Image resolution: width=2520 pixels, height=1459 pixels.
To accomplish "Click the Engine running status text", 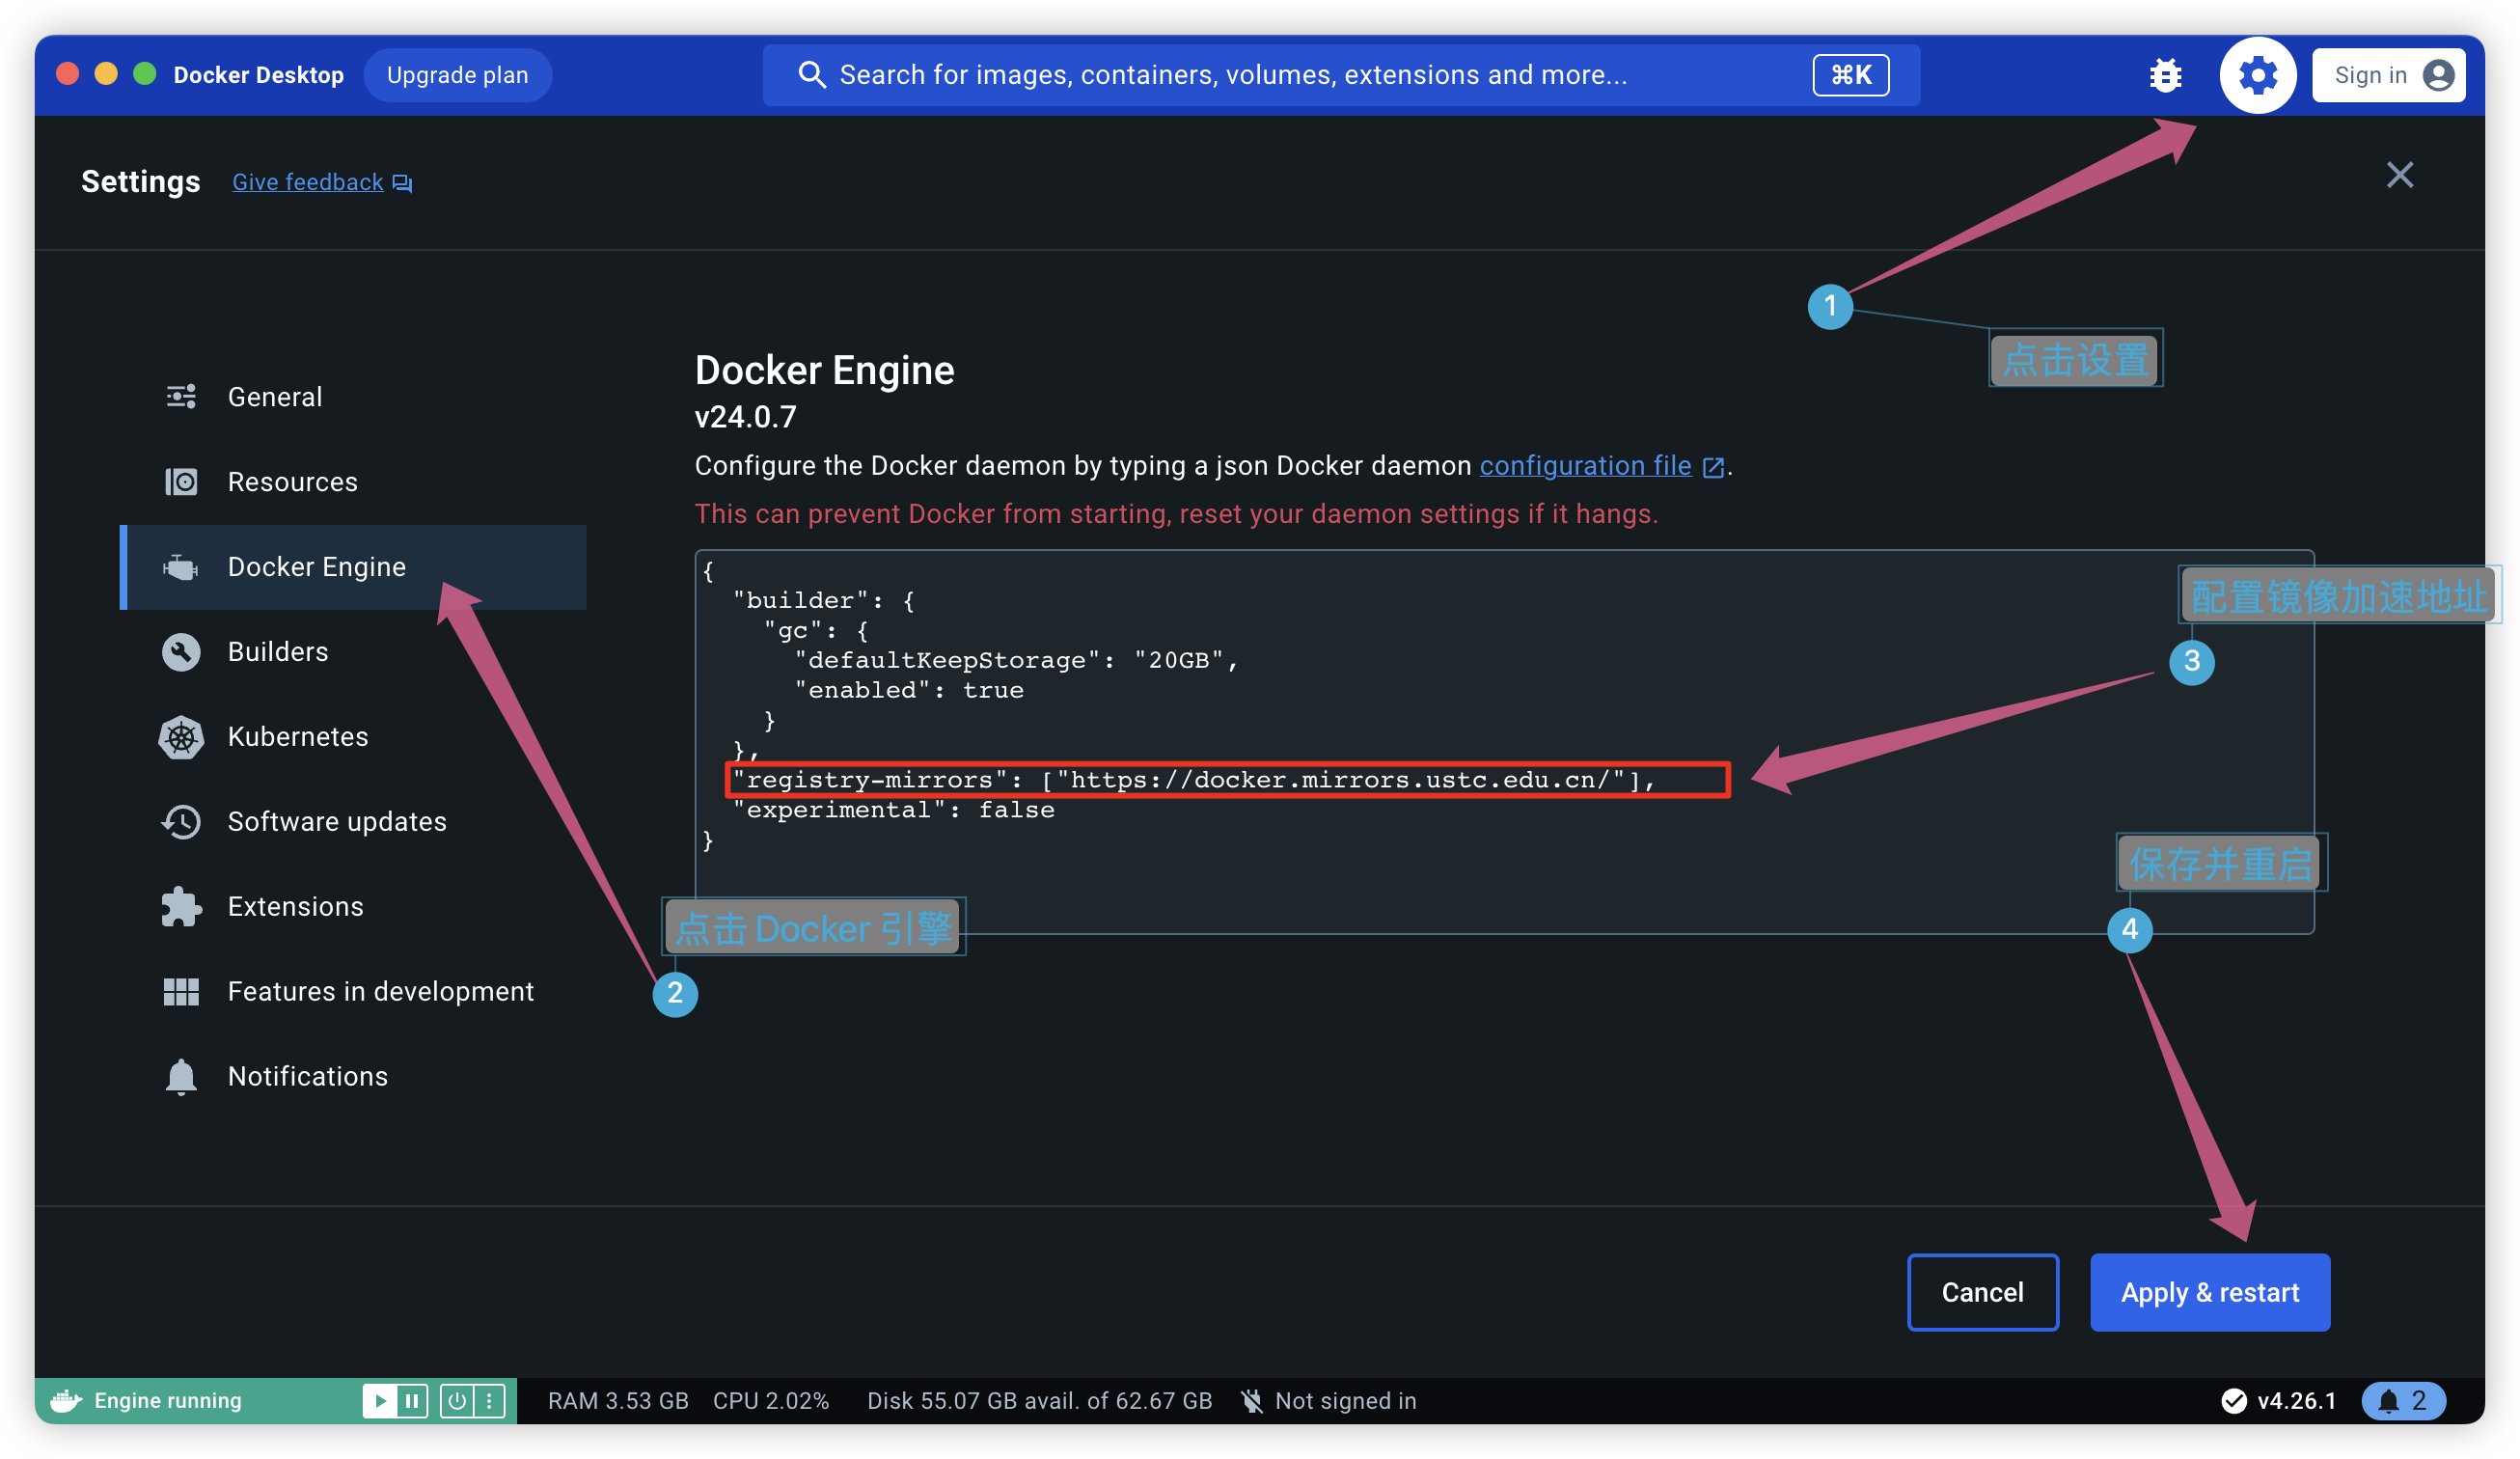I will coord(168,1401).
